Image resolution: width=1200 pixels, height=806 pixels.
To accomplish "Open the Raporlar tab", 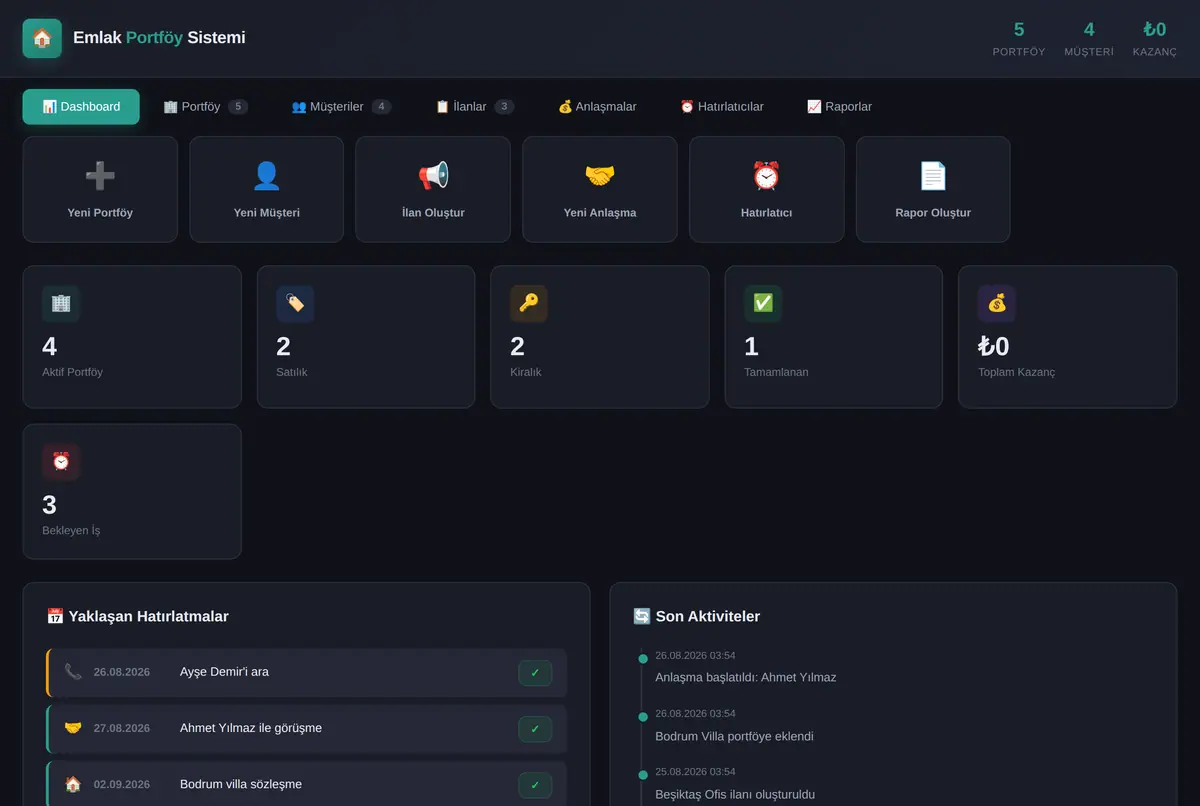I will (x=840, y=107).
